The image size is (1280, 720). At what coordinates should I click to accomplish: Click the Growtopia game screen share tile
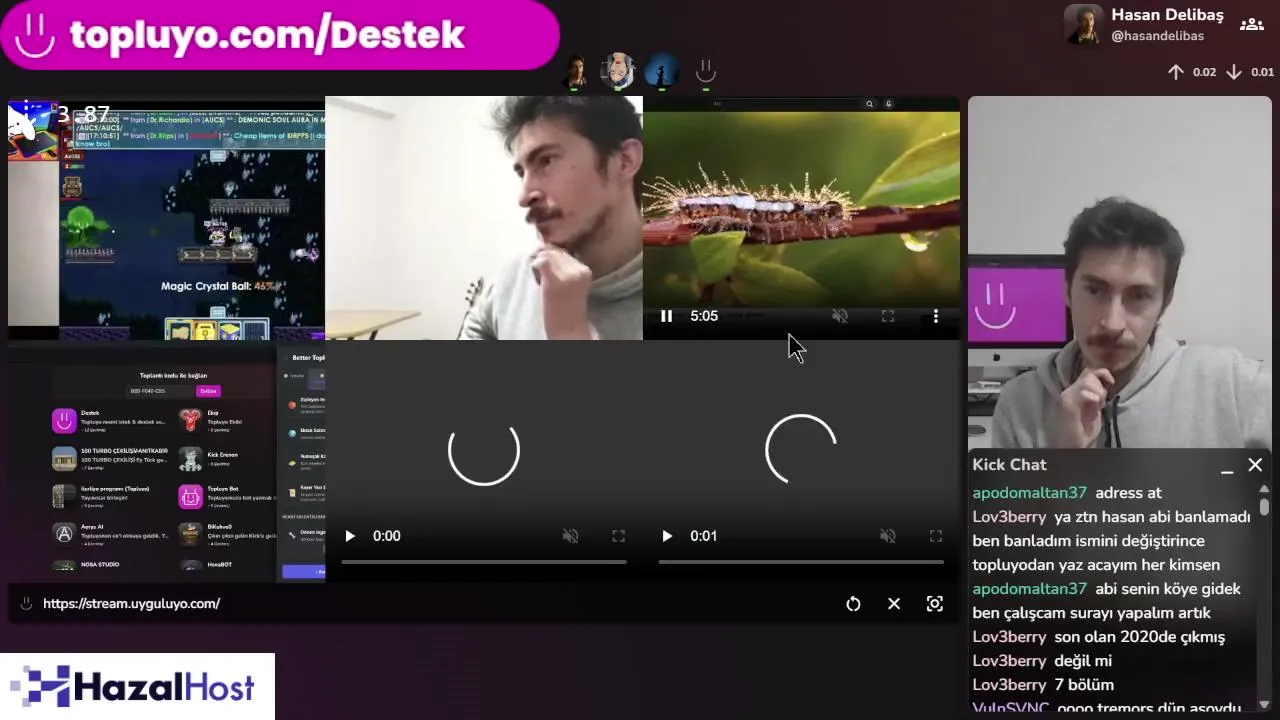point(166,218)
